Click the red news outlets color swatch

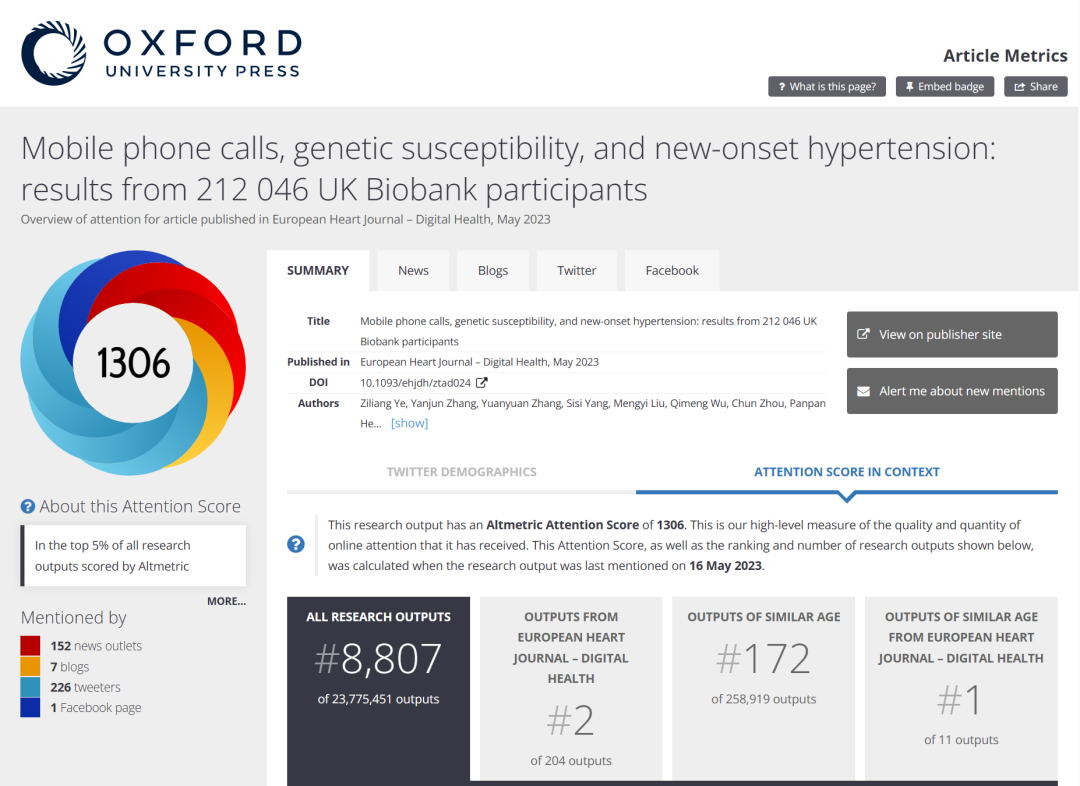pos(30,645)
